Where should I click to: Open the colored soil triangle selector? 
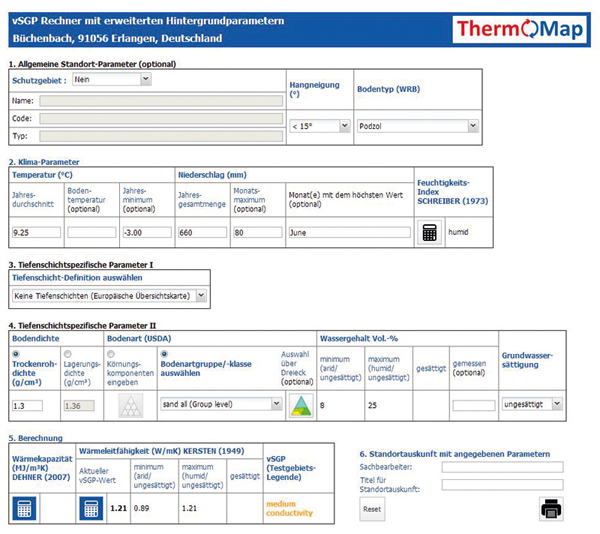coord(302,405)
